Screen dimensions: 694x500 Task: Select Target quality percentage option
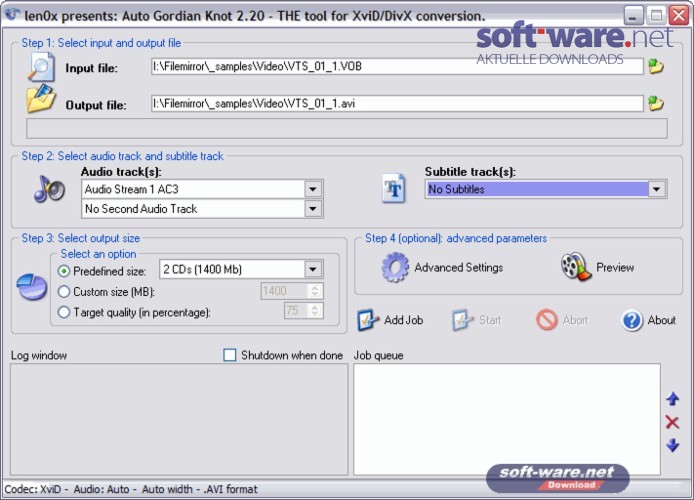(64, 312)
